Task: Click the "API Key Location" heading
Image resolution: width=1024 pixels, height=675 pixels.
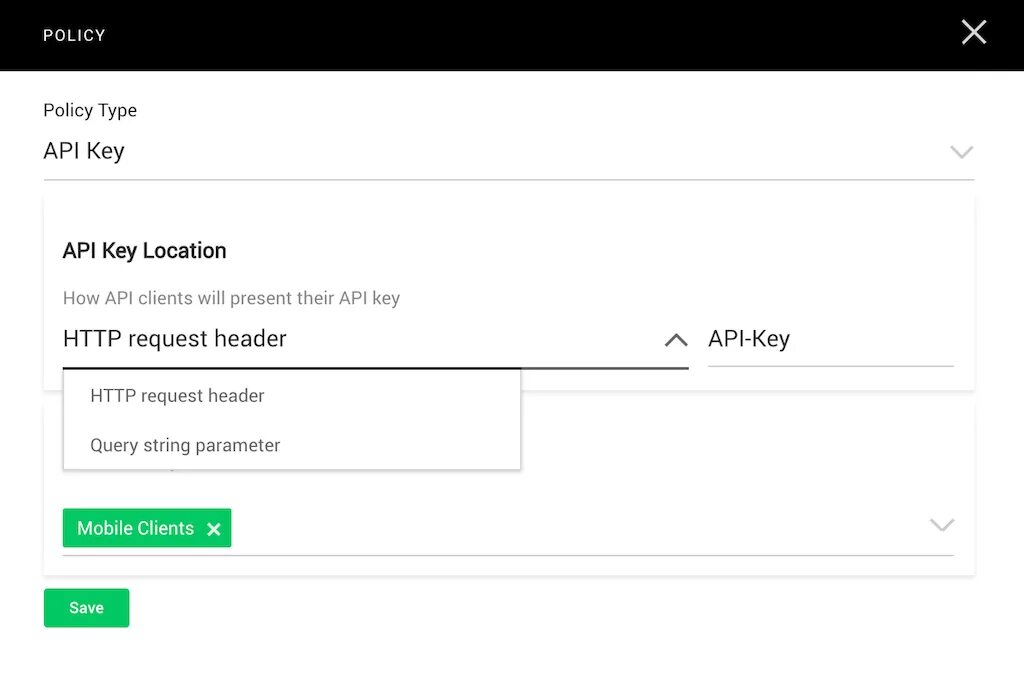Action: click(x=144, y=251)
